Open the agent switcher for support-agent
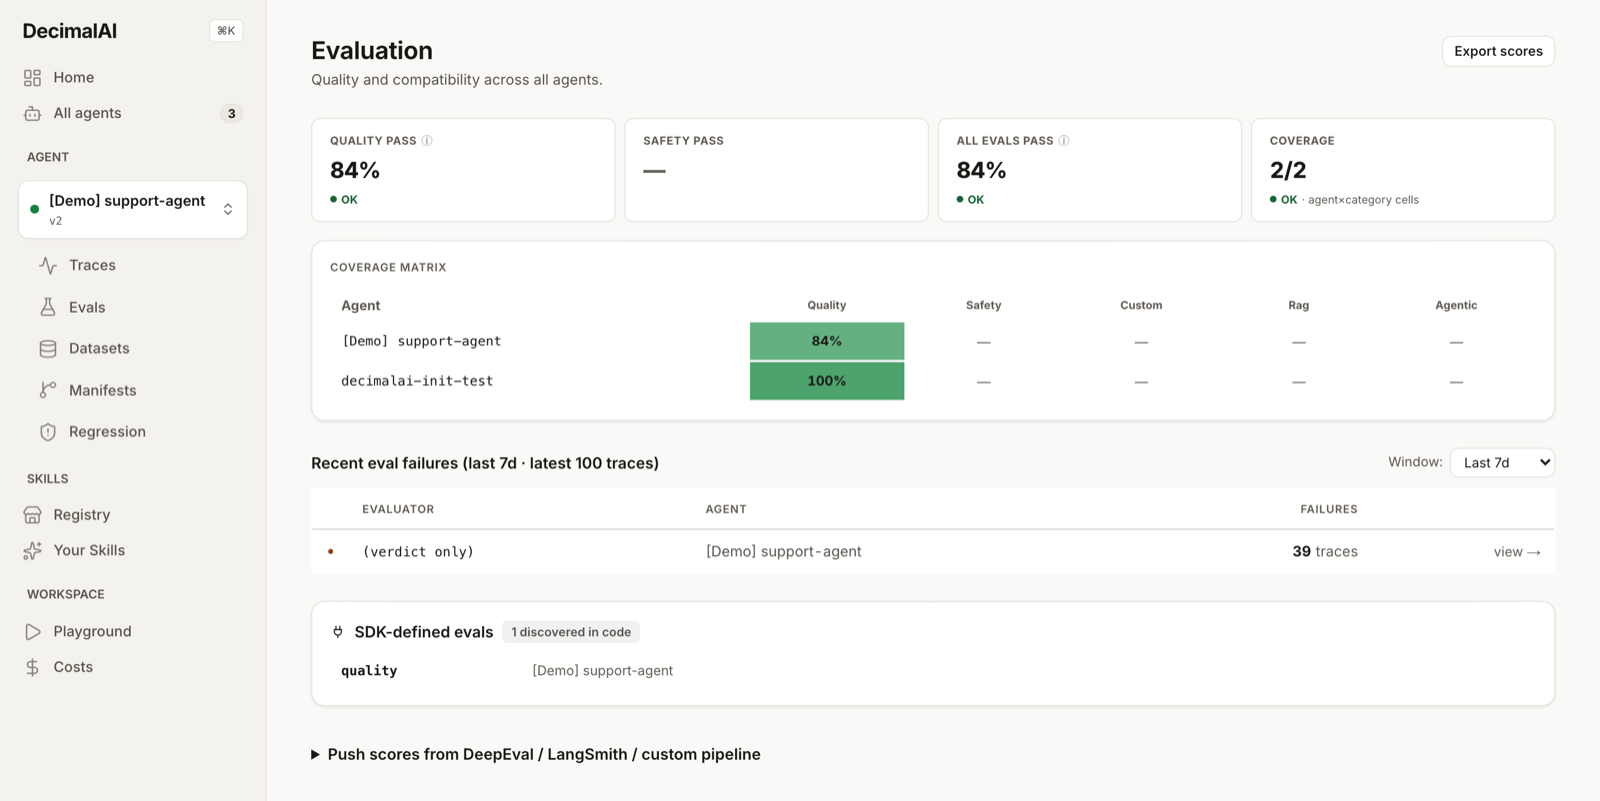This screenshot has width=1600, height=801. (x=133, y=210)
